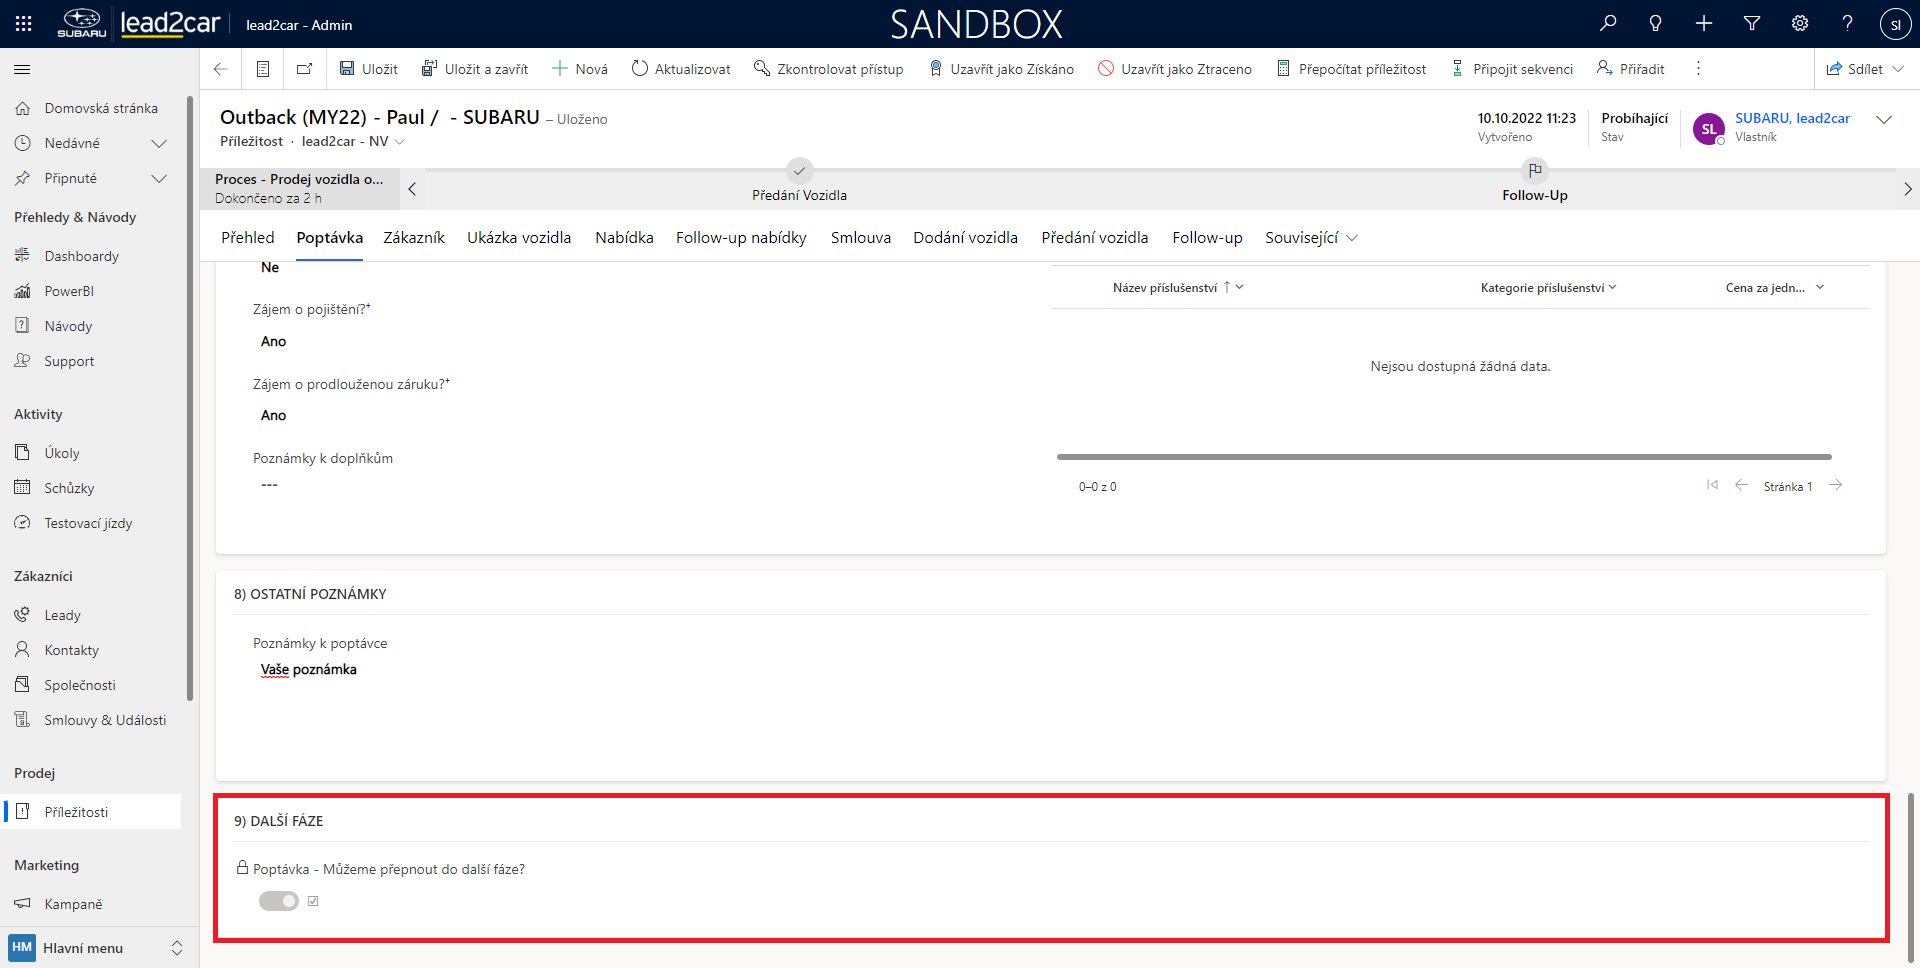Open the SUBARU, lead2car owner link

[x=1792, y=118]
